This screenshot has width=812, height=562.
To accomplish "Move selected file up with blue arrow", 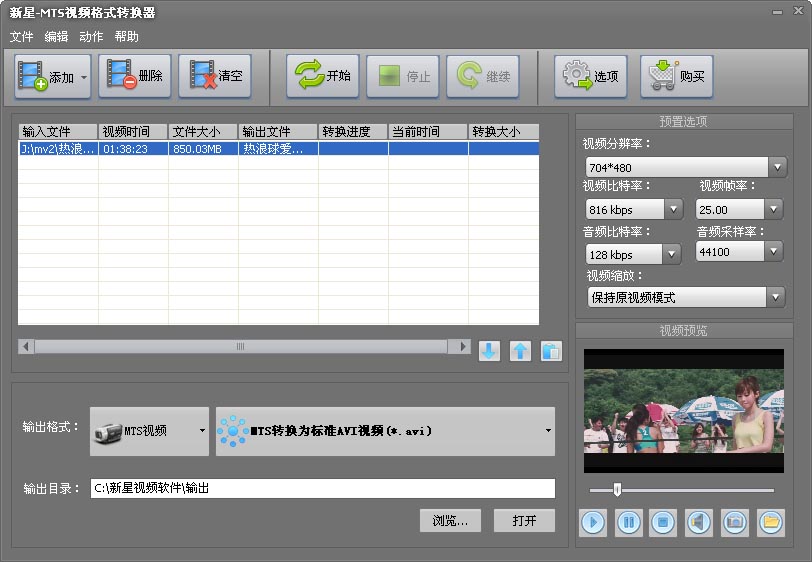I will point(520,351).
